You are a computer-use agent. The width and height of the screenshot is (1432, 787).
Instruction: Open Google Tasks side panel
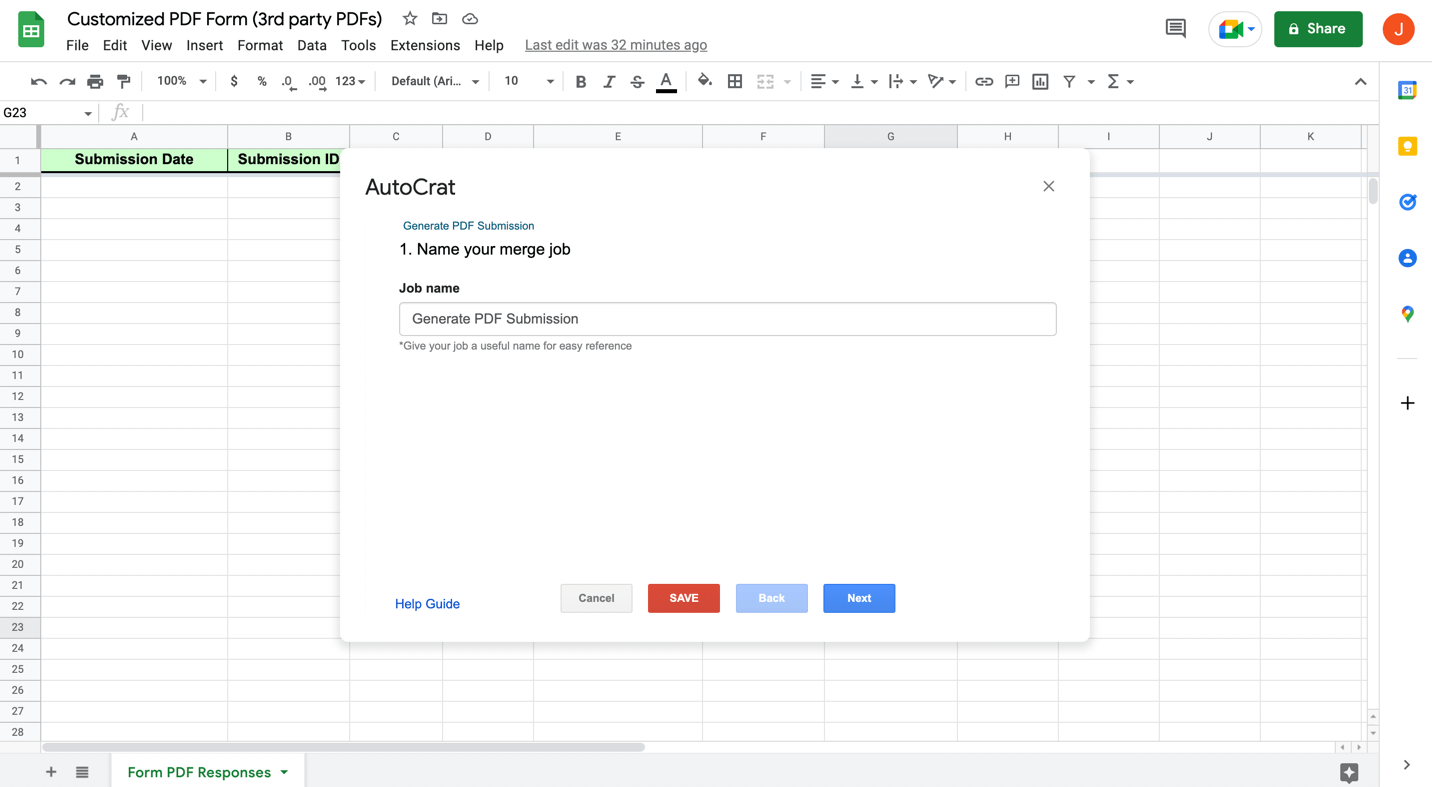point(1407,202)
